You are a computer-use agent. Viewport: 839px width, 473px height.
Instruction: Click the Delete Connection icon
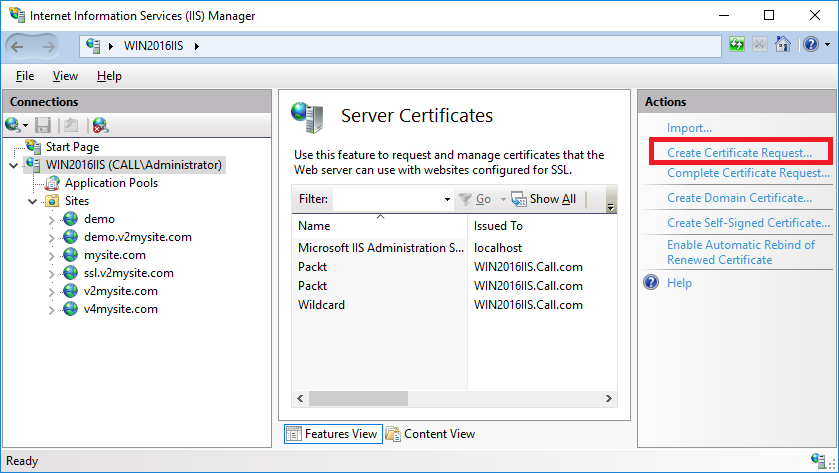pos(101,125)
